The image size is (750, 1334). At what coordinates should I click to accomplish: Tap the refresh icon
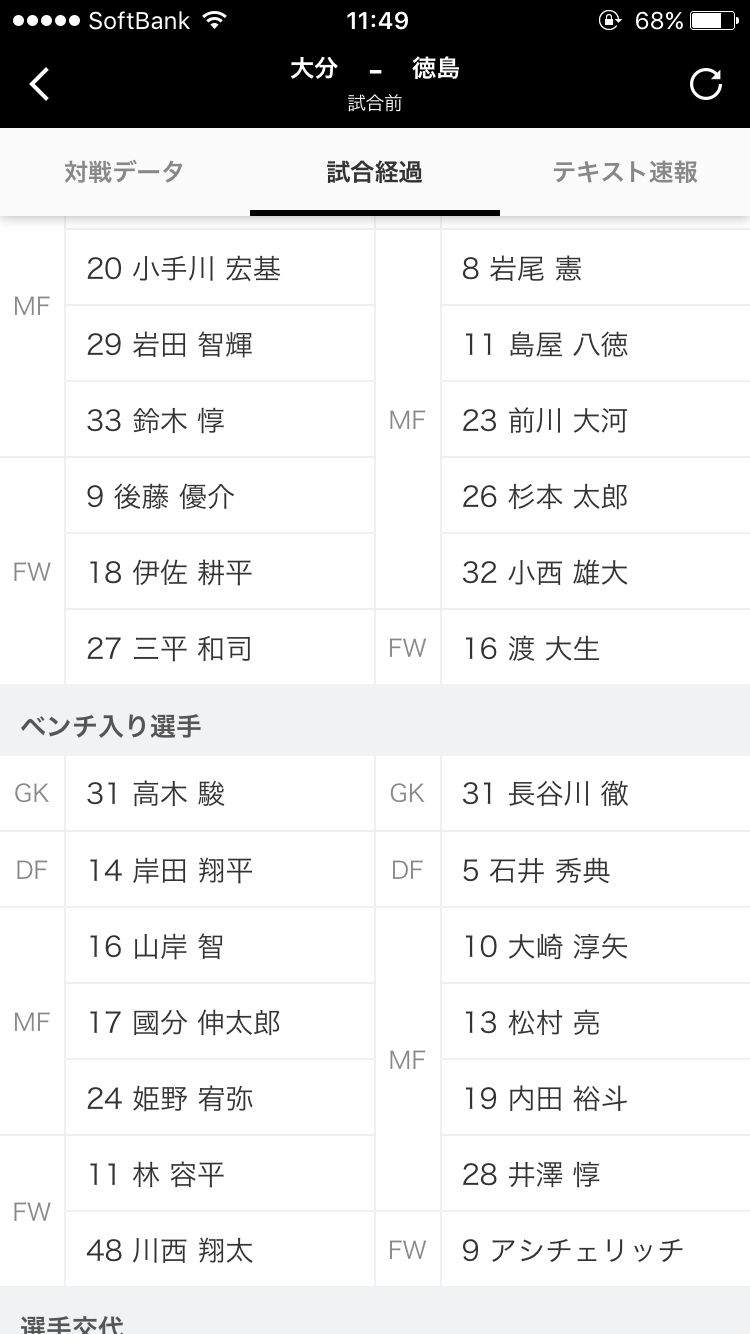point(705,84)
